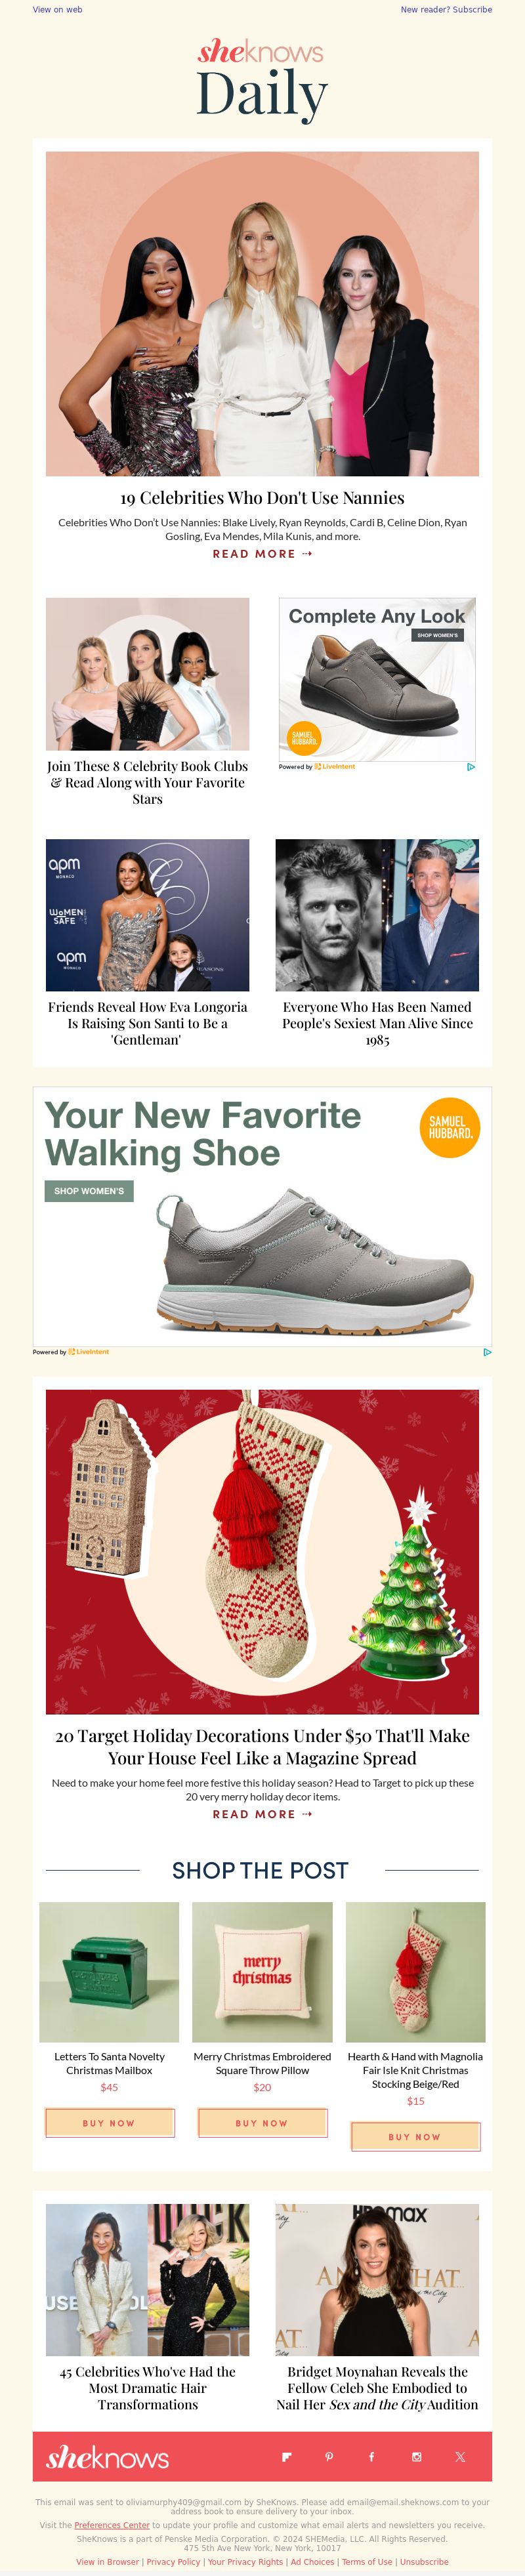Open the Preferences Center link
The width and height of the screenshot is (525, 2576).
click(112, 2525)
